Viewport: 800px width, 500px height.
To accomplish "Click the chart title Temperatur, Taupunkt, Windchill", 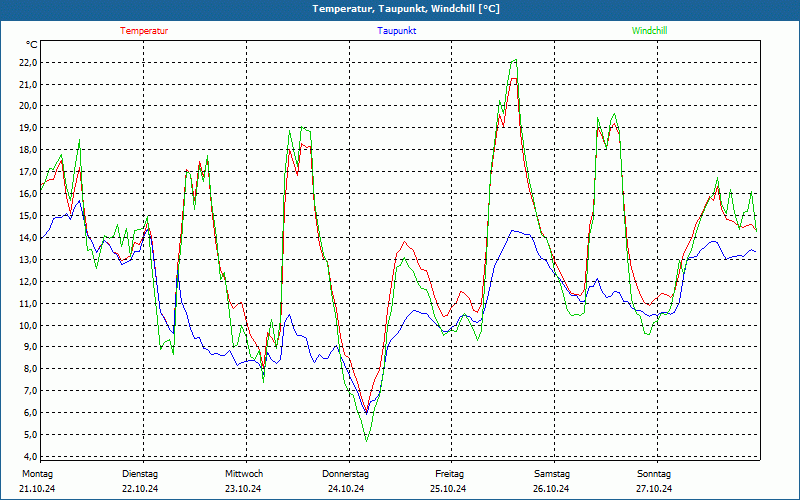I will point(406,9).
